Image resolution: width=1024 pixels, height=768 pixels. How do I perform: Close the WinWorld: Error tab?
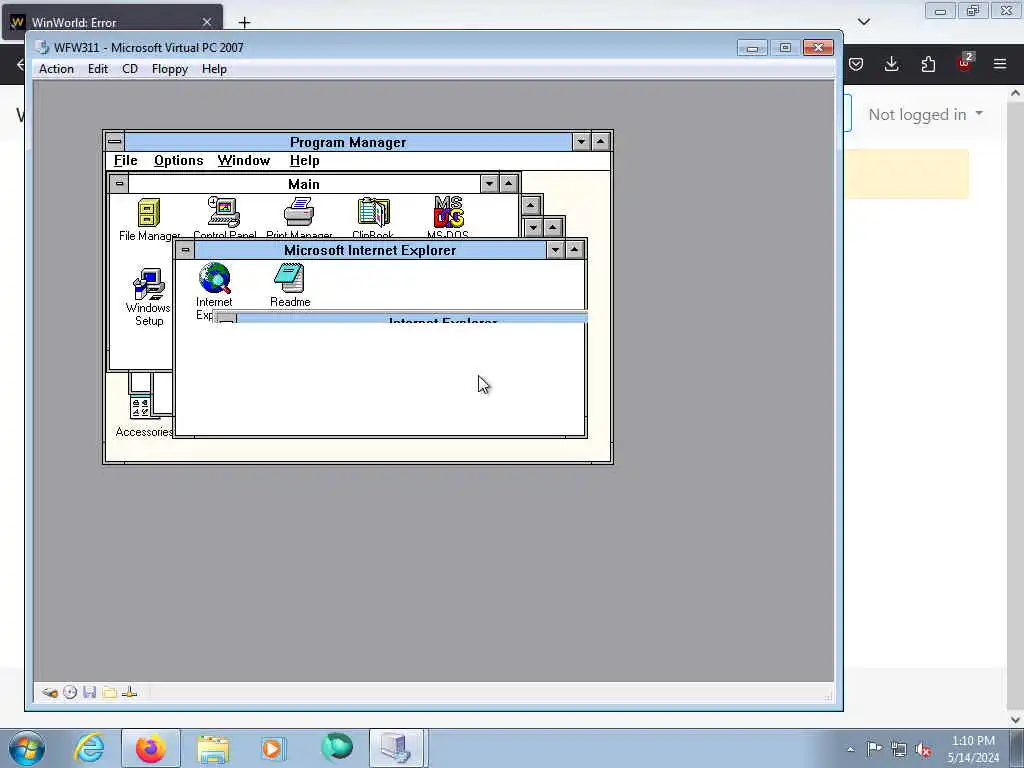[x=207, y=22]
